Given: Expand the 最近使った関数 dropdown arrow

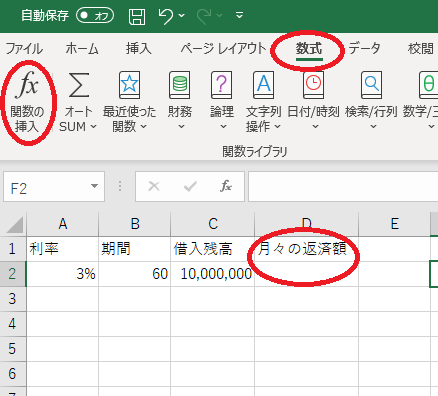Looking at the screenshot, I should pyautogui.click(x=144, y=127).
